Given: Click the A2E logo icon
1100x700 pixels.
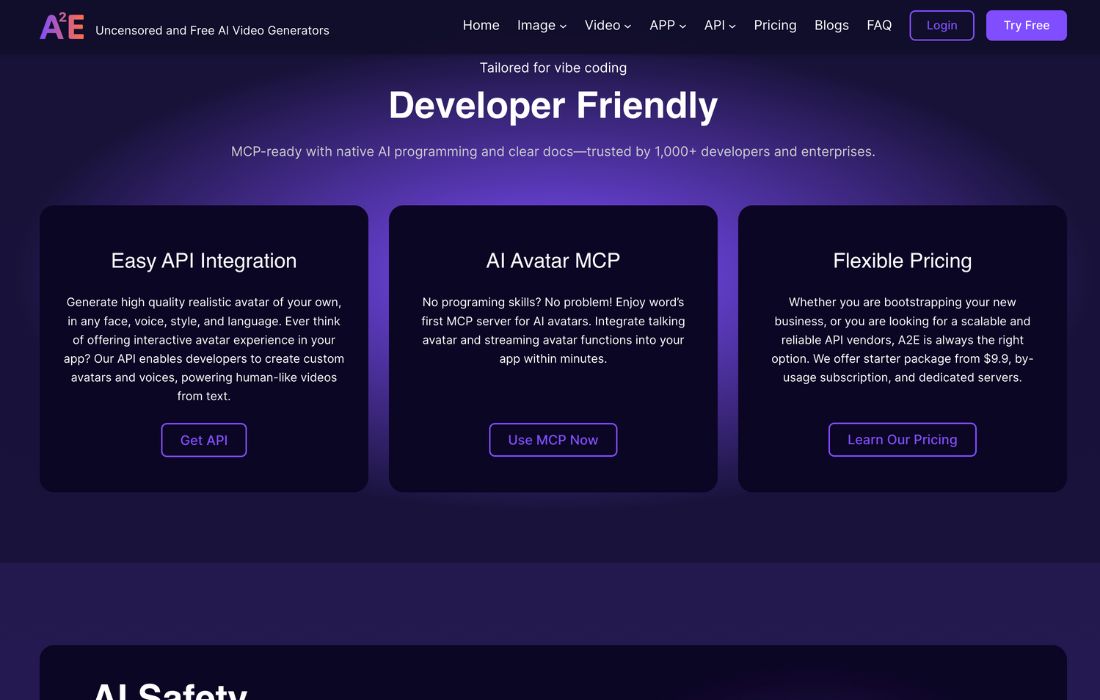Looking at the screenshot, I should tap(62, 27).
